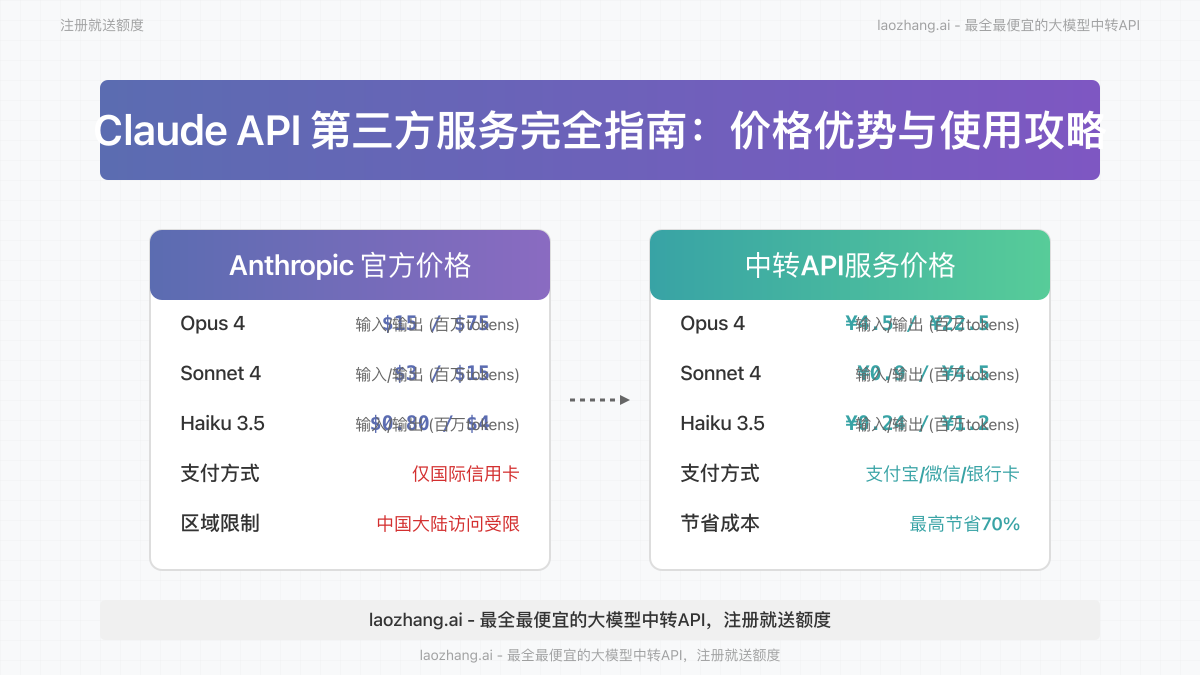Click 'Sonnet 4' in the Anthropic 官方价格 card
This screenshot has width=1200, height=675.
click(x=220, y=373)
